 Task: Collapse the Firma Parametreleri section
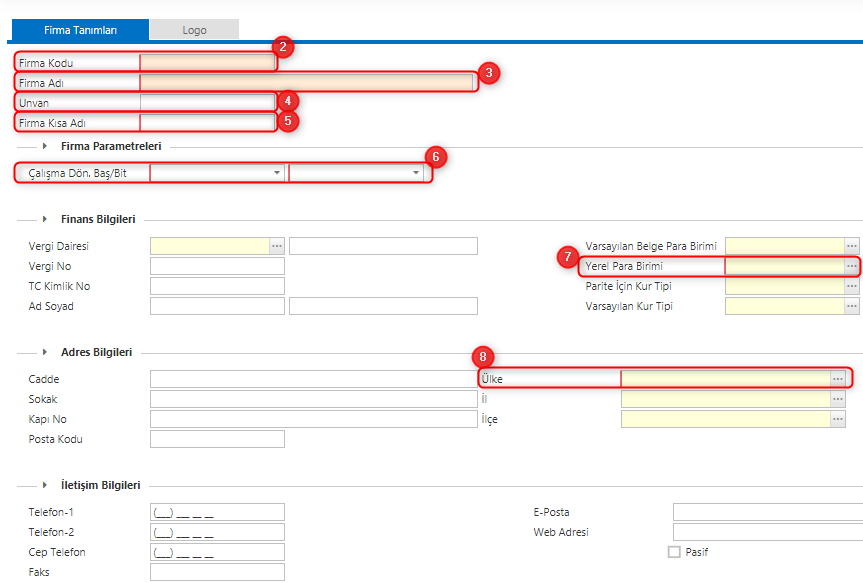[x=44, y=146]
